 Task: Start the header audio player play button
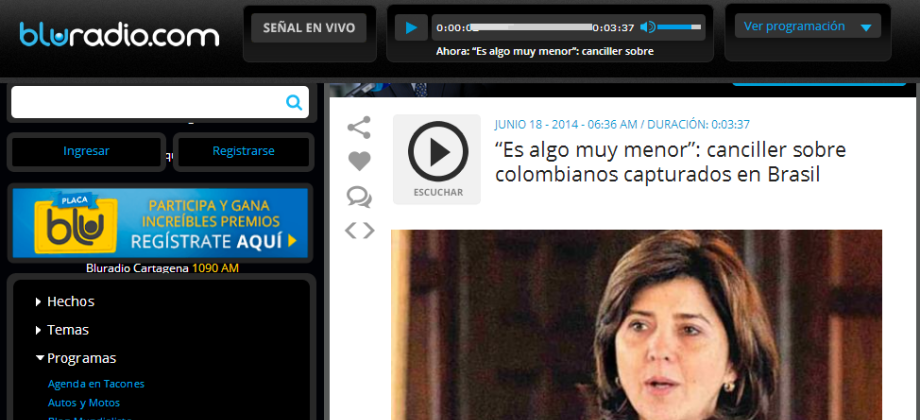coord(411,28)
